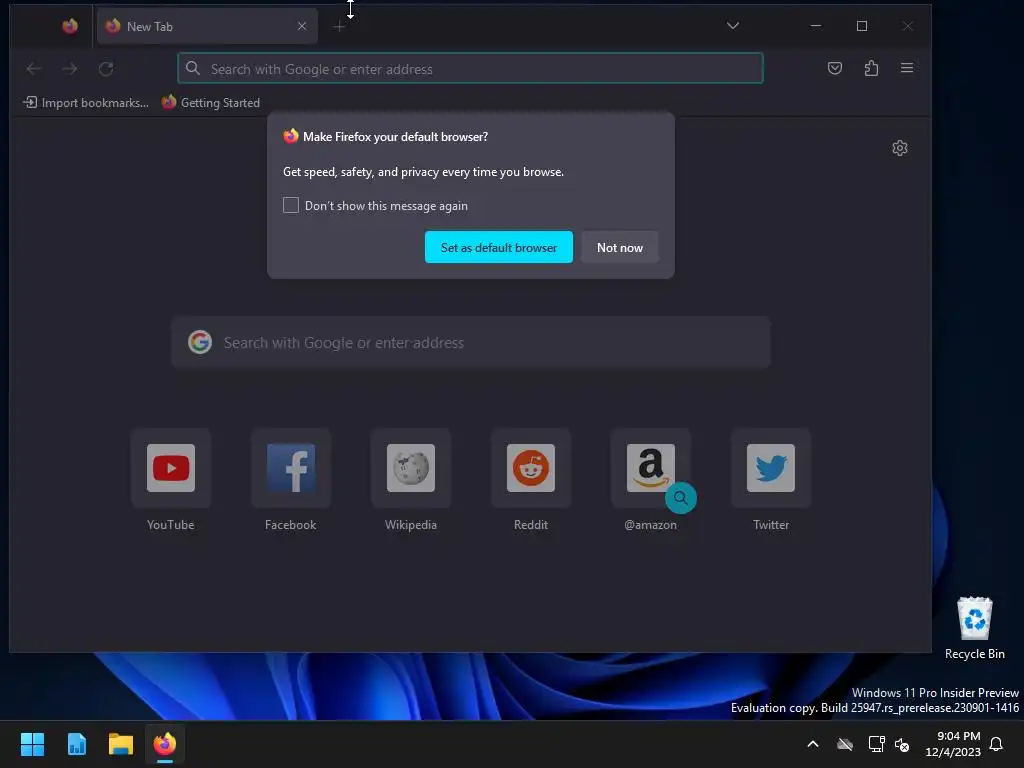Click the muted volume tray icon
Viewport: 1024px width, 768px height.
click(902, 744)
